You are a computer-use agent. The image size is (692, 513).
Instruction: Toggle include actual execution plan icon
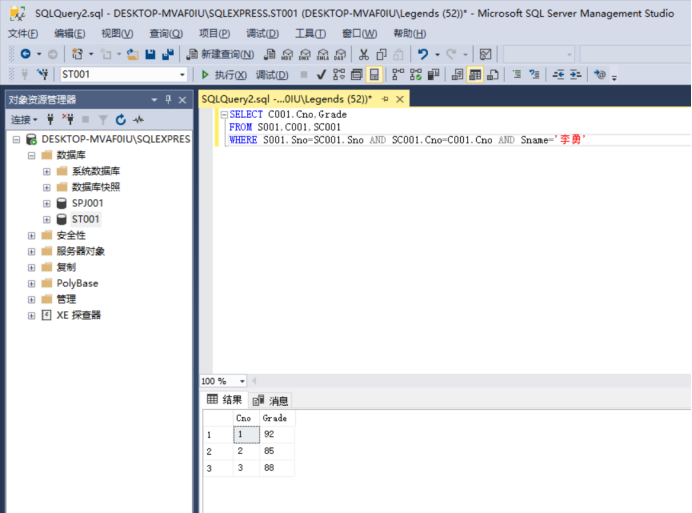[x=398, y=74]
